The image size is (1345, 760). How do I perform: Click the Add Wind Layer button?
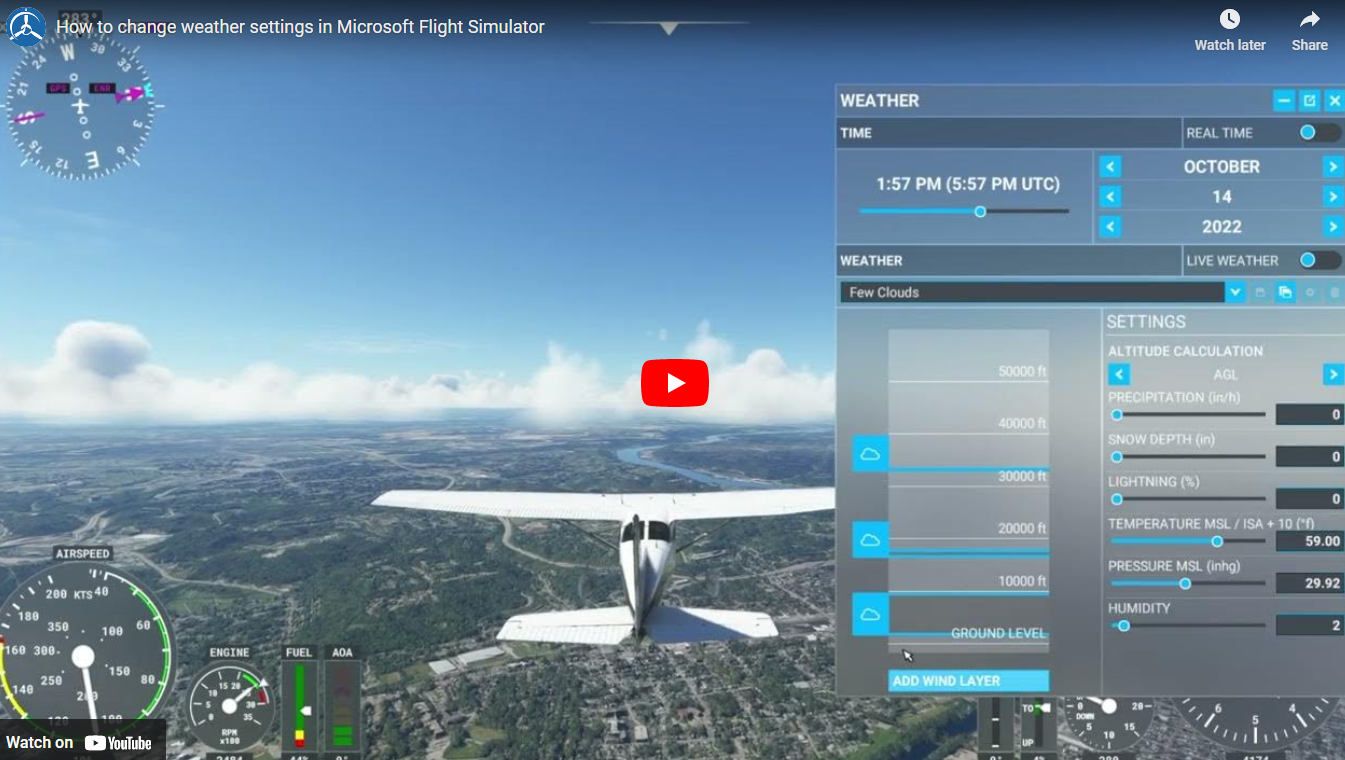tap(967, 680)
